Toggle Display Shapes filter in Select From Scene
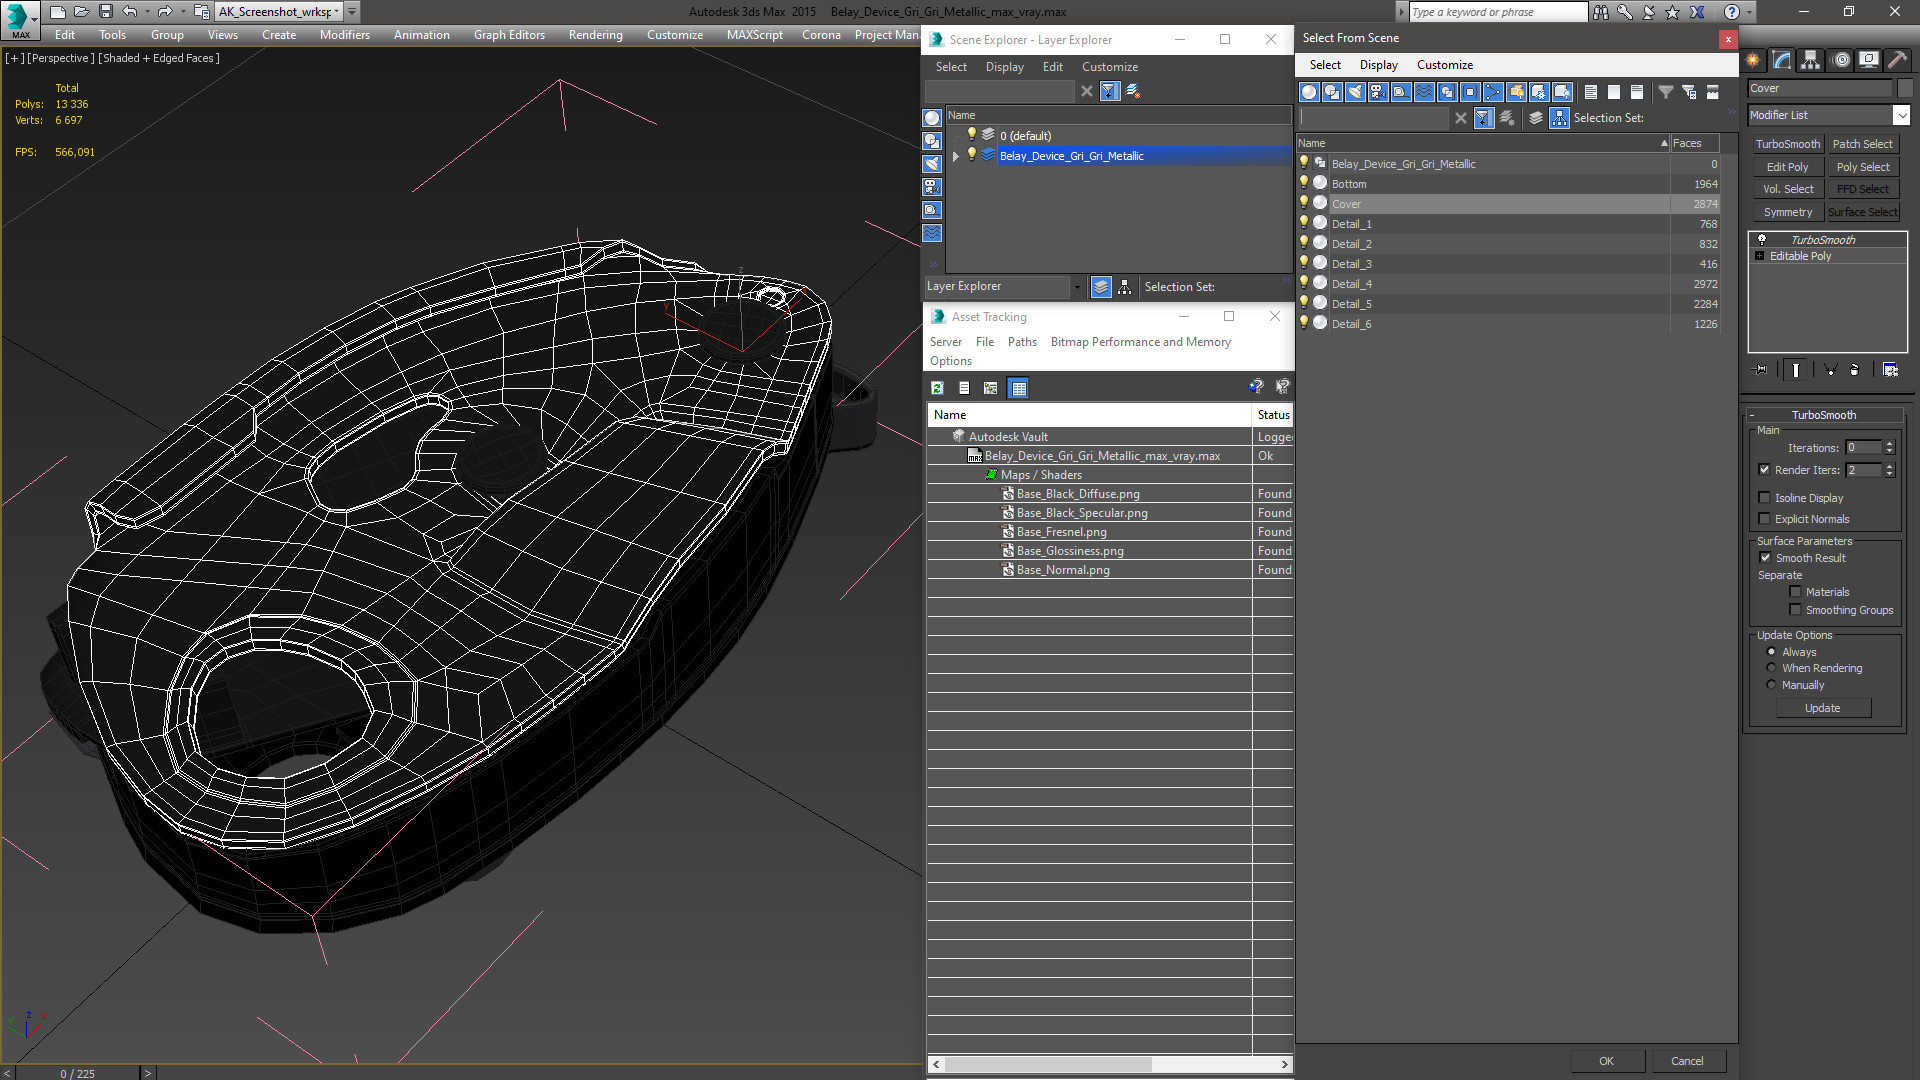The width and height of the screenshot is (1920, 1080). pyautogui.click(x=1332, y=92)
